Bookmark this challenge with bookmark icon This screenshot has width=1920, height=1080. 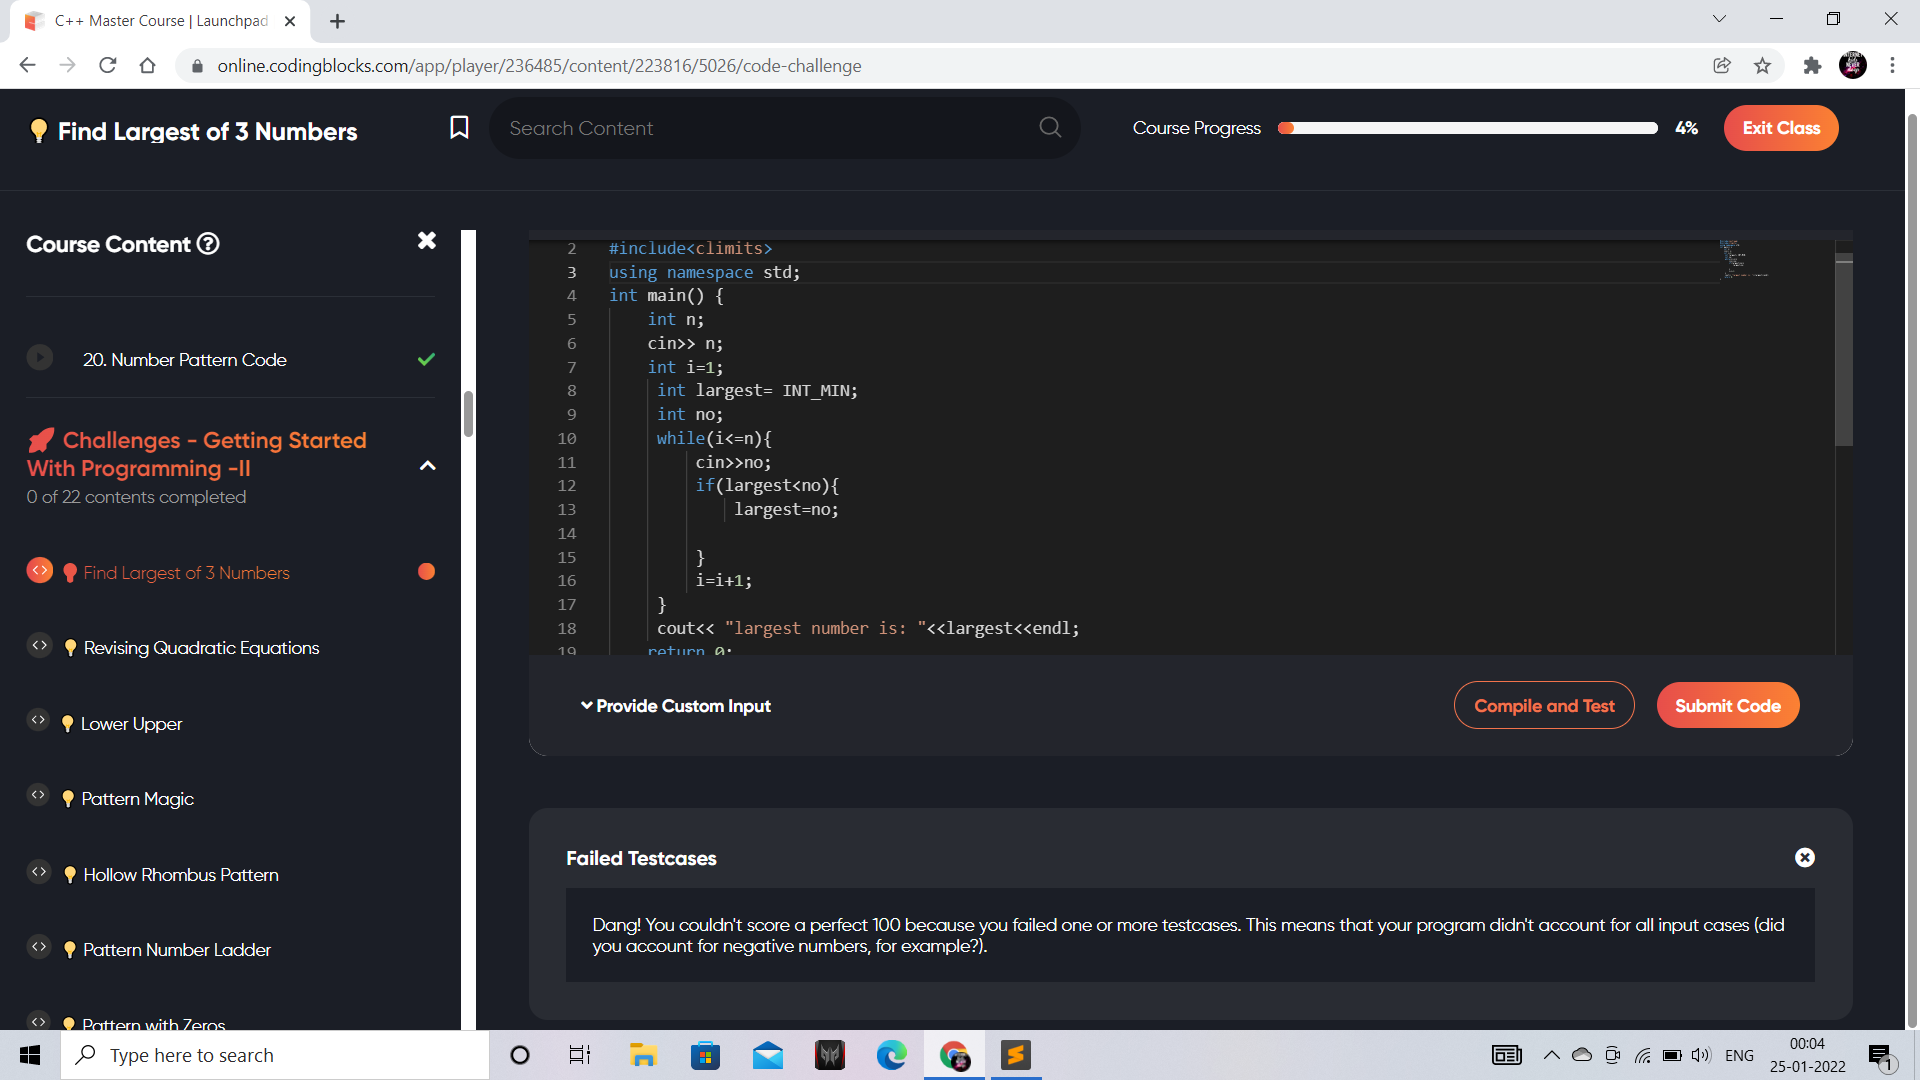(459, 127)
